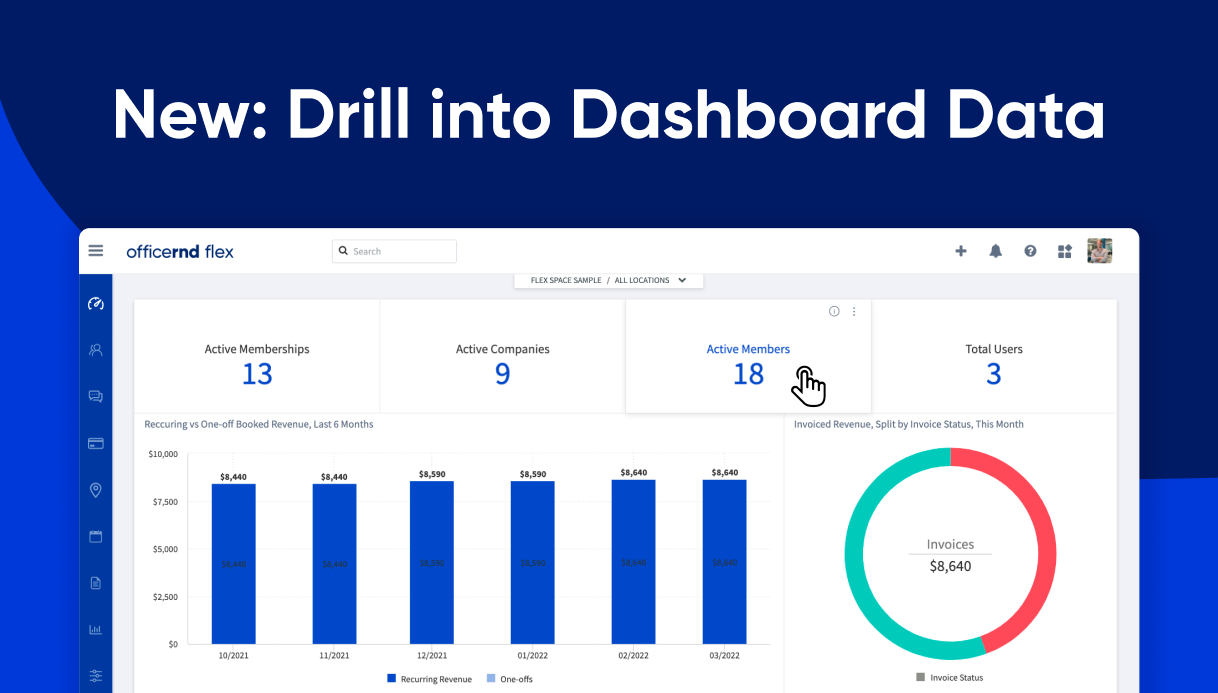Click the Recurring vs One-off Booked Revenue chart title

coord(259,424)
